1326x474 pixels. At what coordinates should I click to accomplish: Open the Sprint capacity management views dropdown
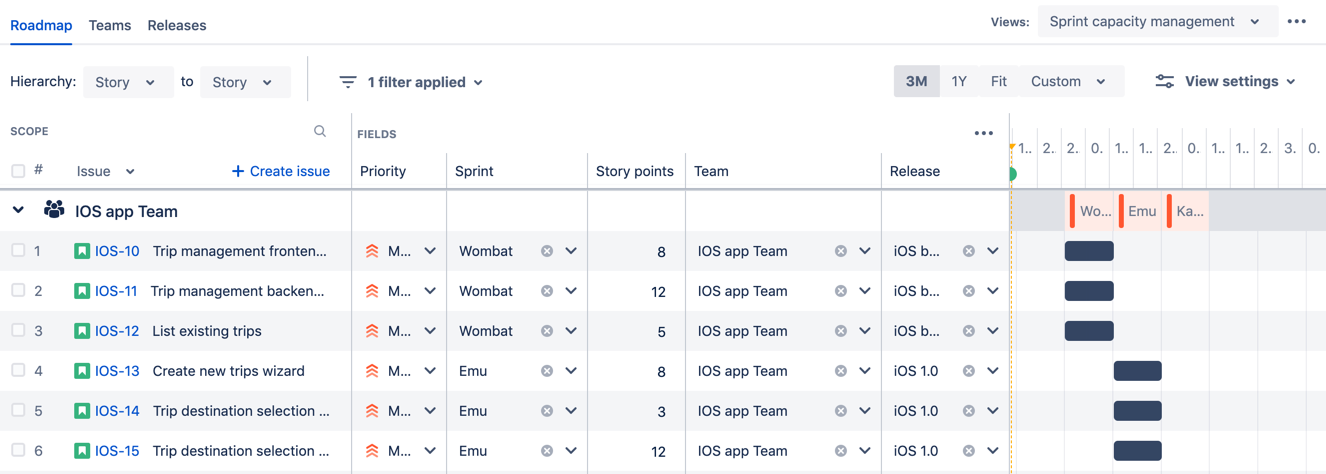click(x=1158, y=21)
